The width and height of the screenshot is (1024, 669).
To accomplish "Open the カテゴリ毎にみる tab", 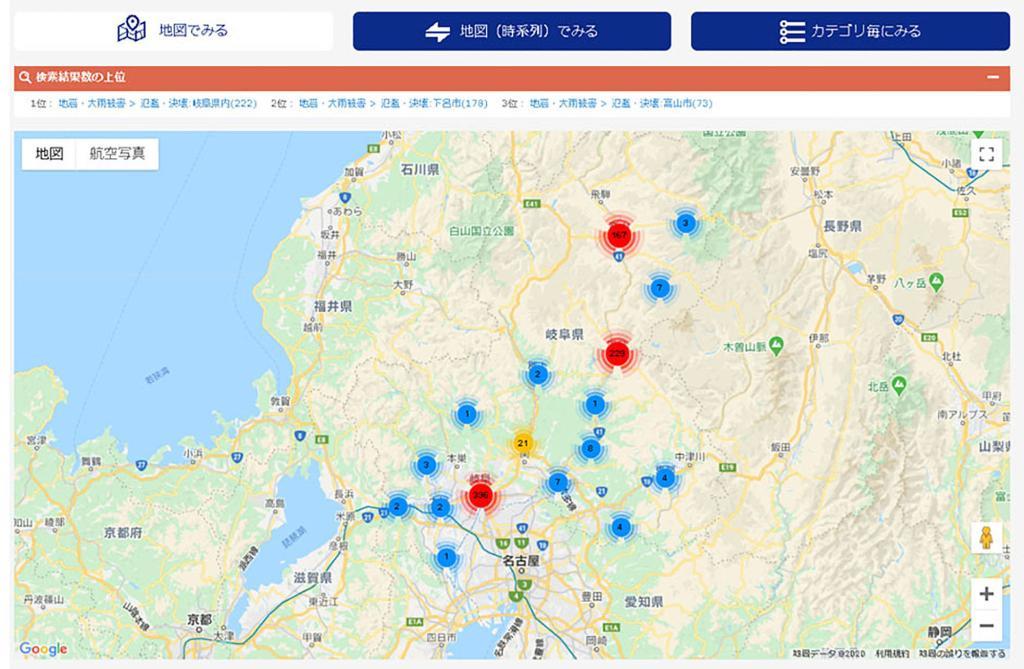I will tap(850, 31).
